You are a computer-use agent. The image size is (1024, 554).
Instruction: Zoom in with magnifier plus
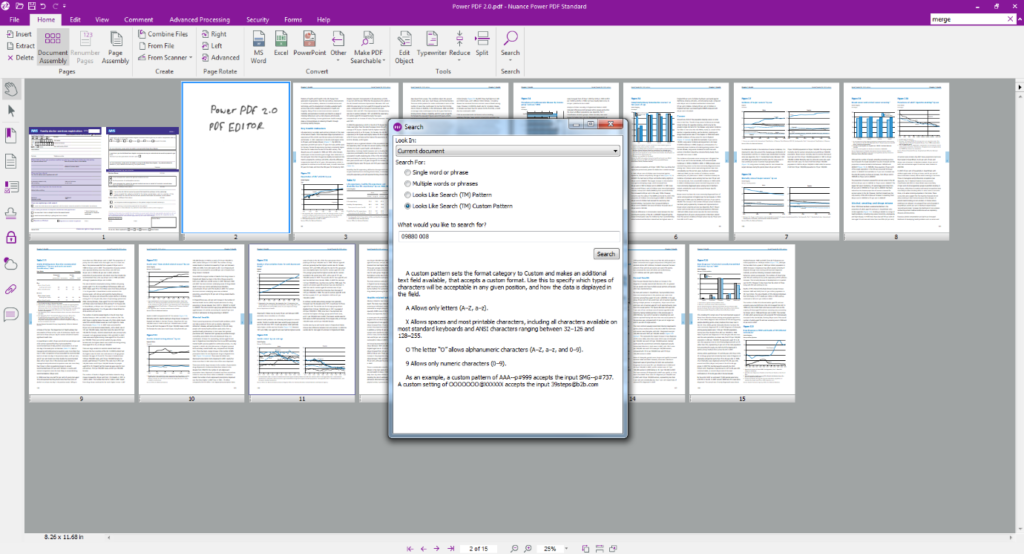click(x=528, y=549)
